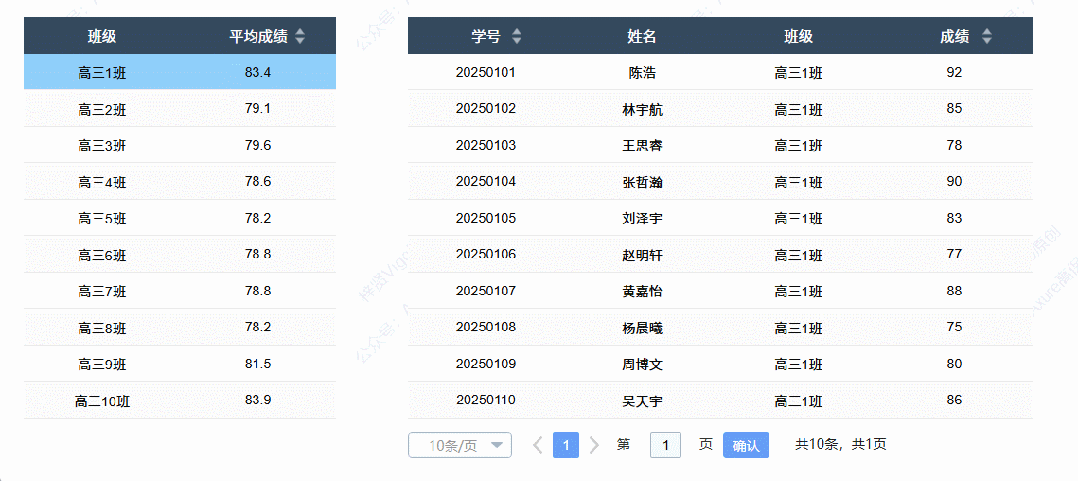
Task: Select the 高三6班 class row
Action: click(x=180, y=255)
